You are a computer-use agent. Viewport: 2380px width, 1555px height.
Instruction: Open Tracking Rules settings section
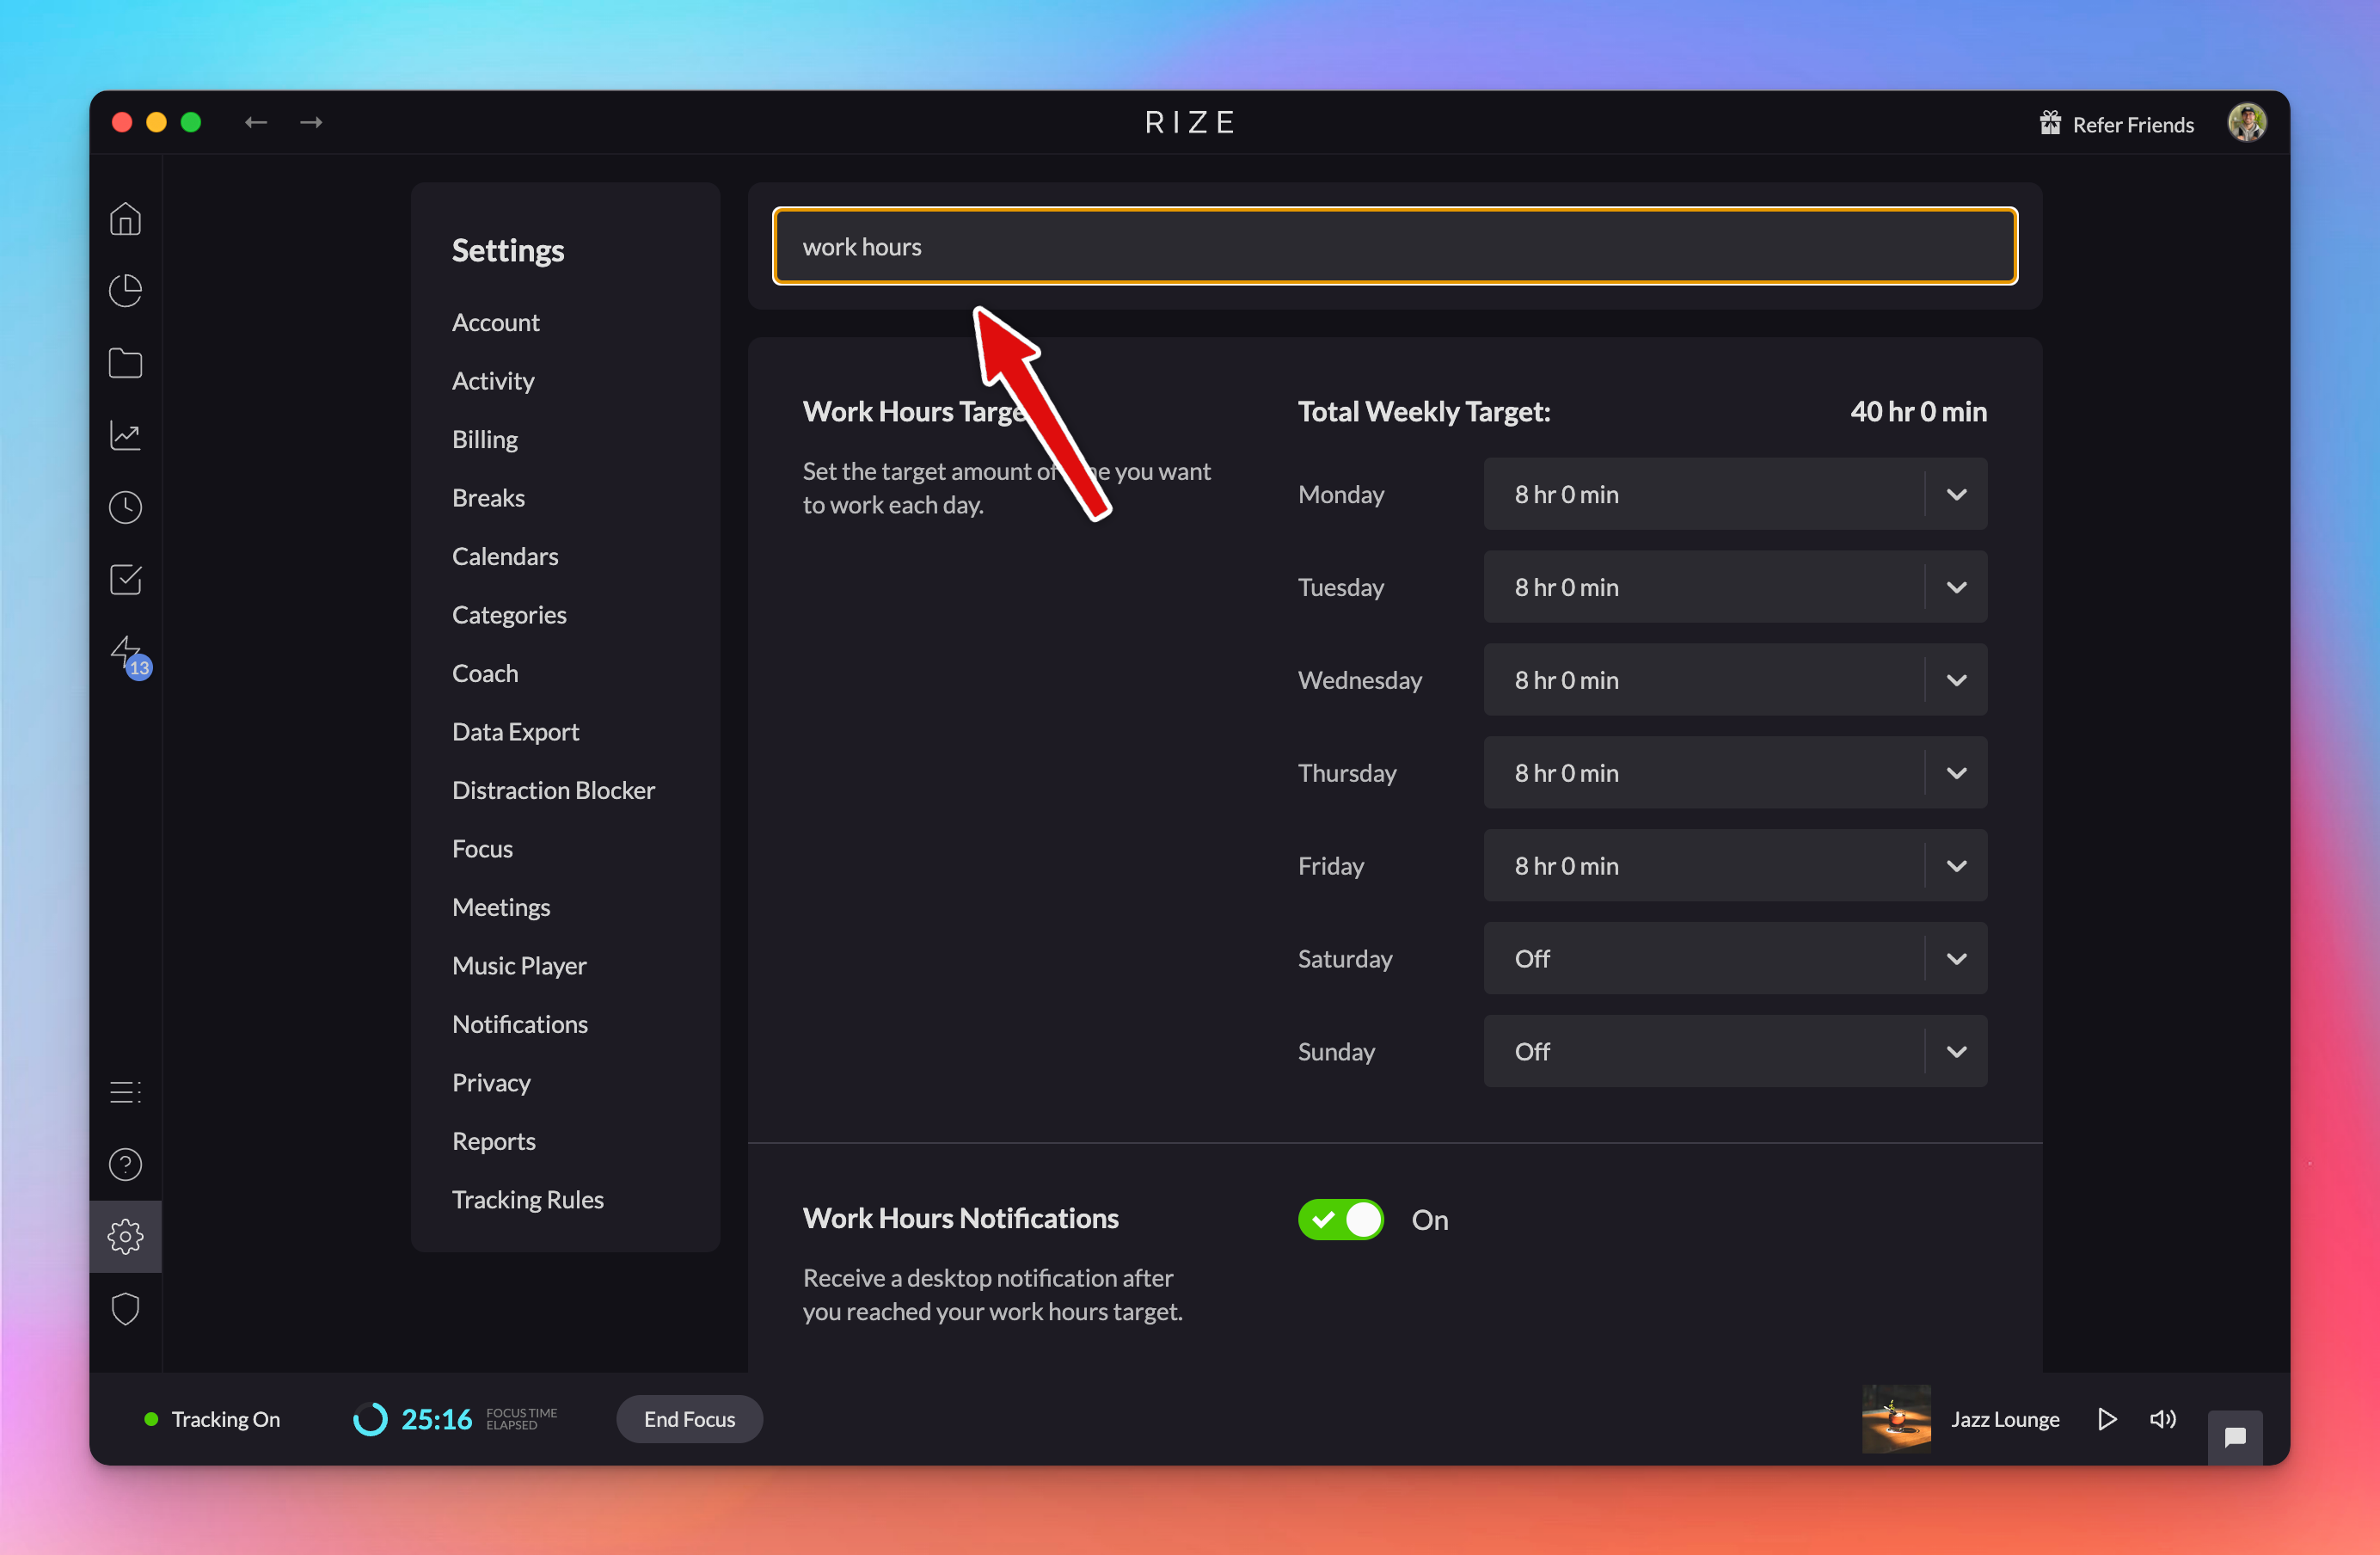tap(527, 1200)
